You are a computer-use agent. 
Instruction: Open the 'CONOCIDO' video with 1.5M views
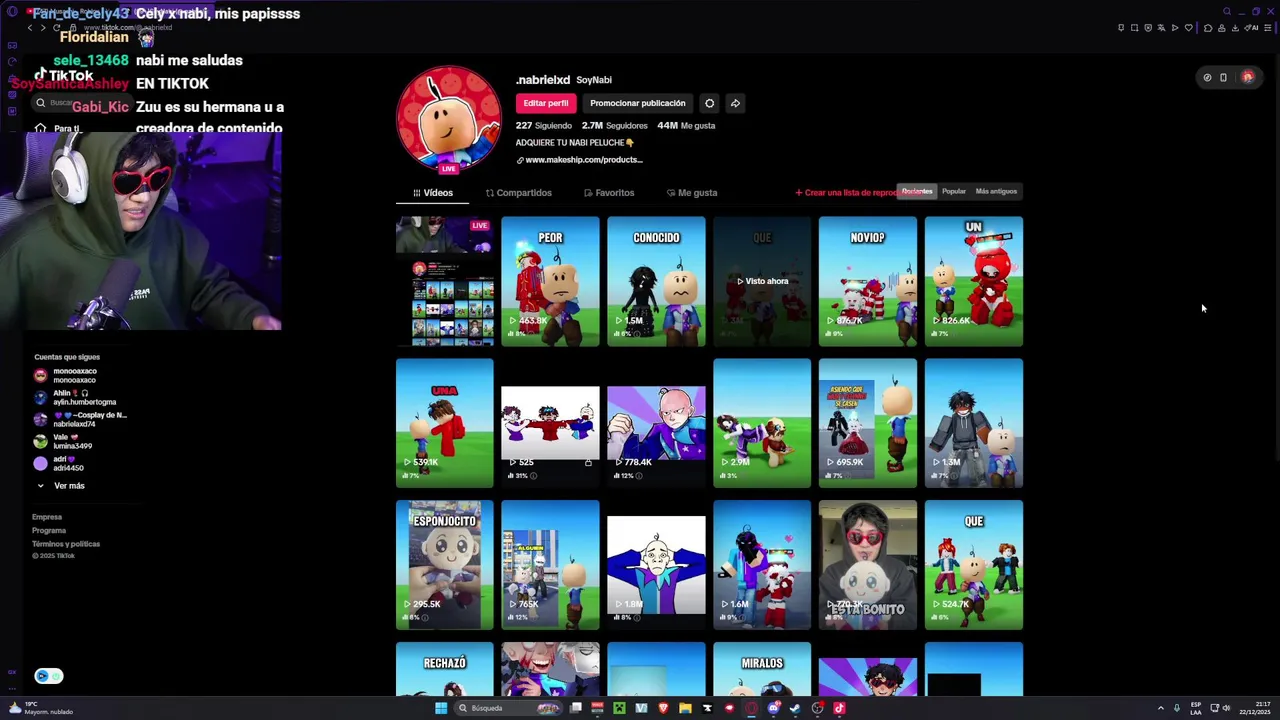(x=656, y=281)
